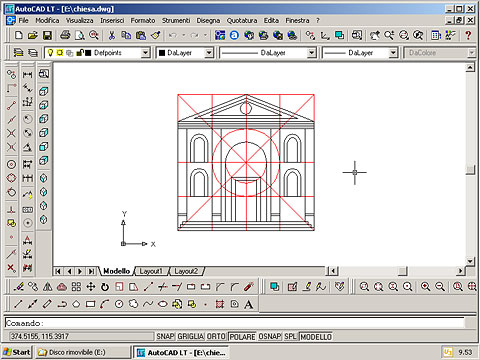The width and height of the screenshot is (480, 360).
Task: Choose the Rectangle tool in the Draw toolbar
Action: point(90,304)
